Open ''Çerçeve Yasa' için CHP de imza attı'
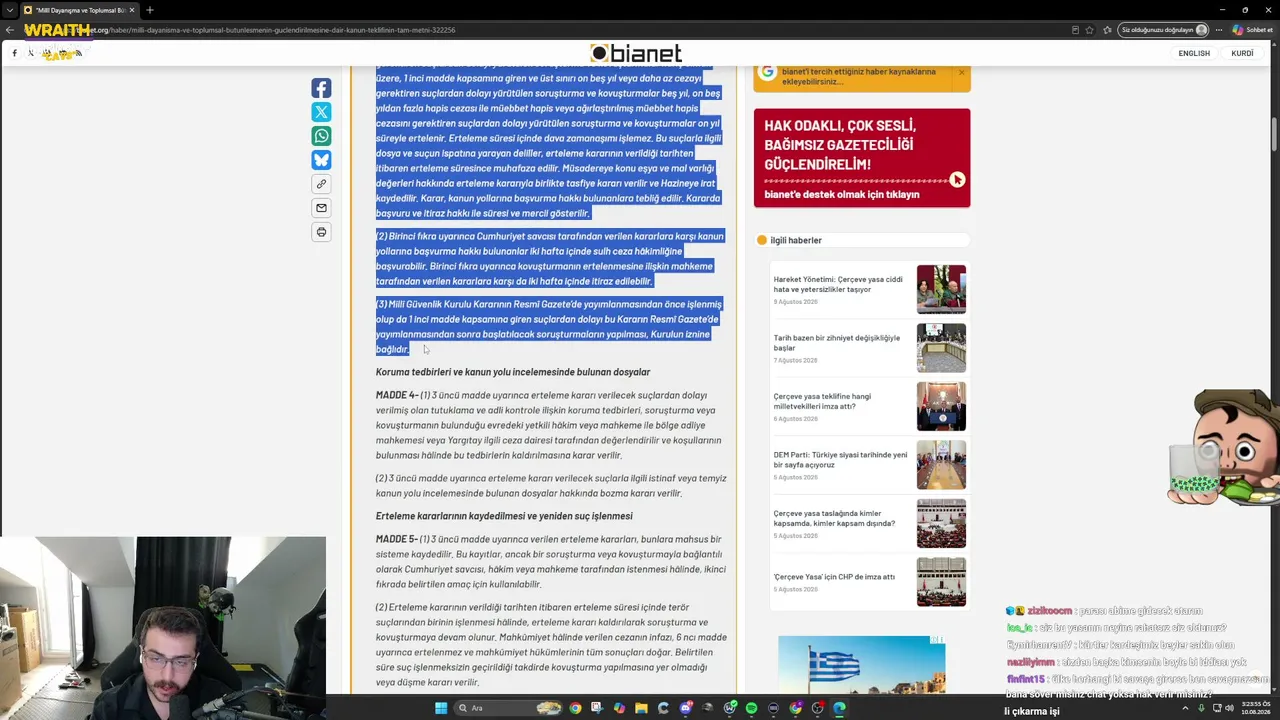 click(834, 577)
